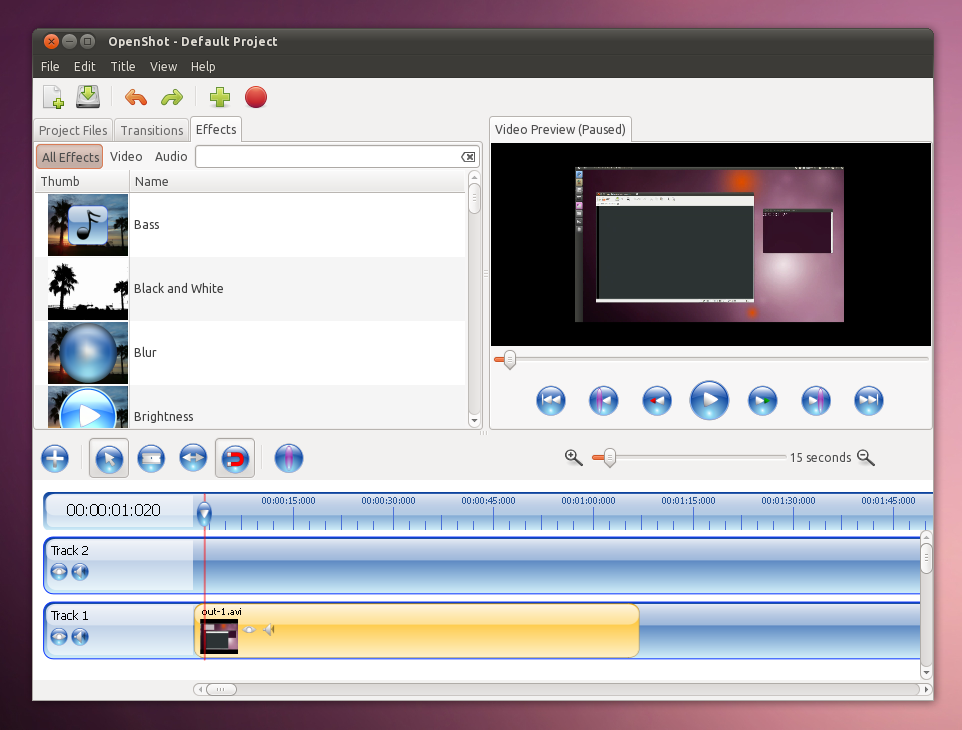
Task: Toggle Track 2 visibility eye
Action: coord(59,572)
